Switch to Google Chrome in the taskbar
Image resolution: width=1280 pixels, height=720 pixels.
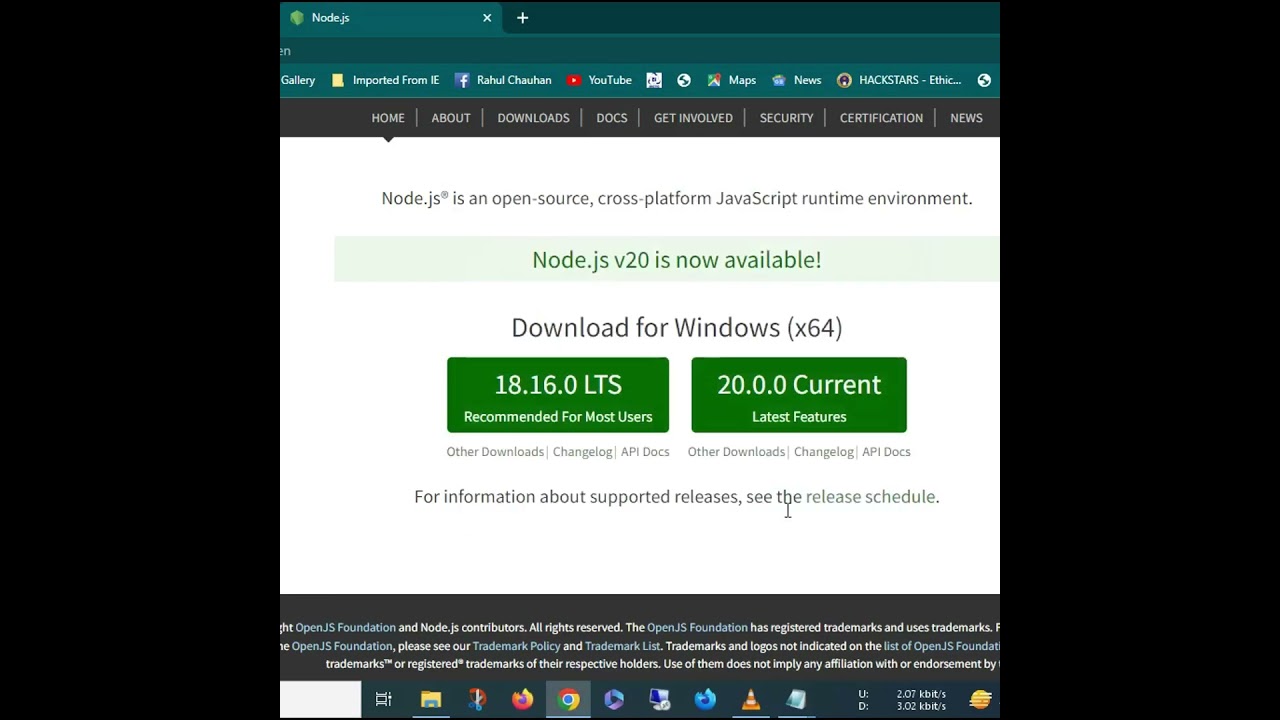point(569,700)
